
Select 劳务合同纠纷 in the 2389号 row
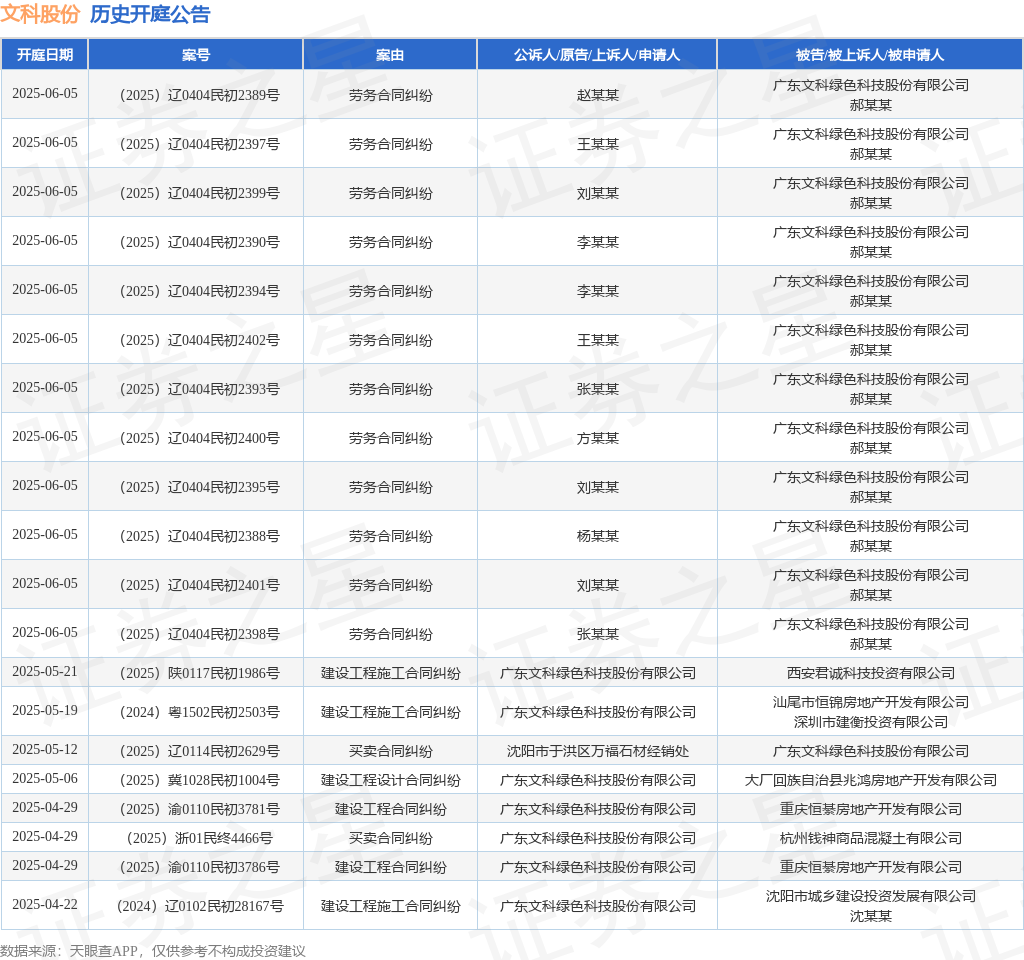(391, 95)
